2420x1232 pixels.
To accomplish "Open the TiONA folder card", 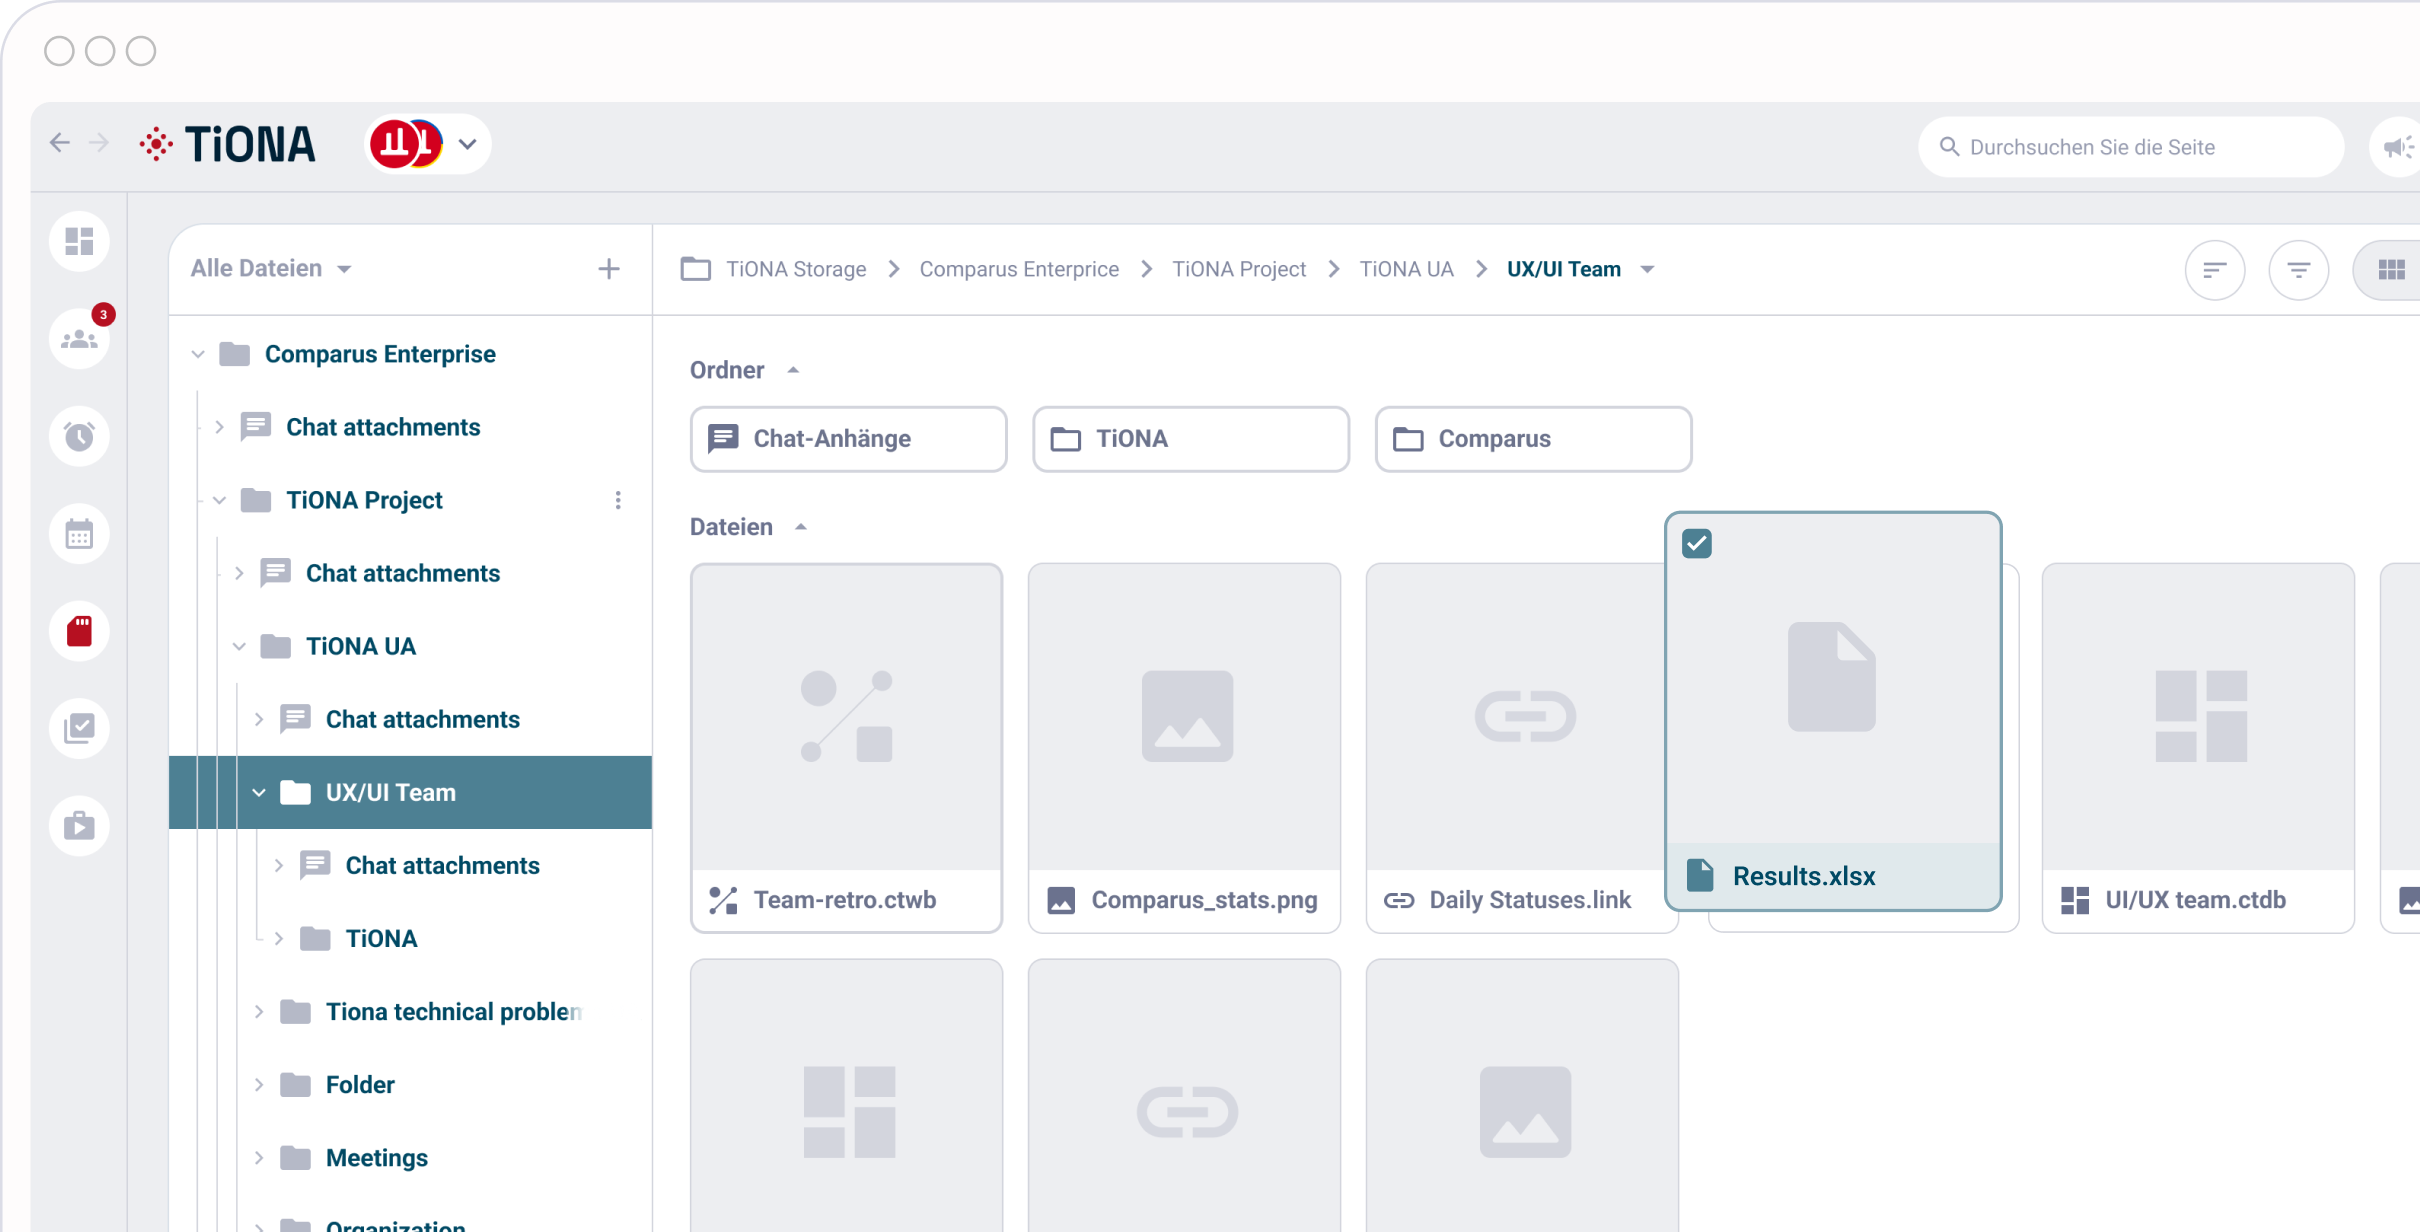I will pos(1190,438).
